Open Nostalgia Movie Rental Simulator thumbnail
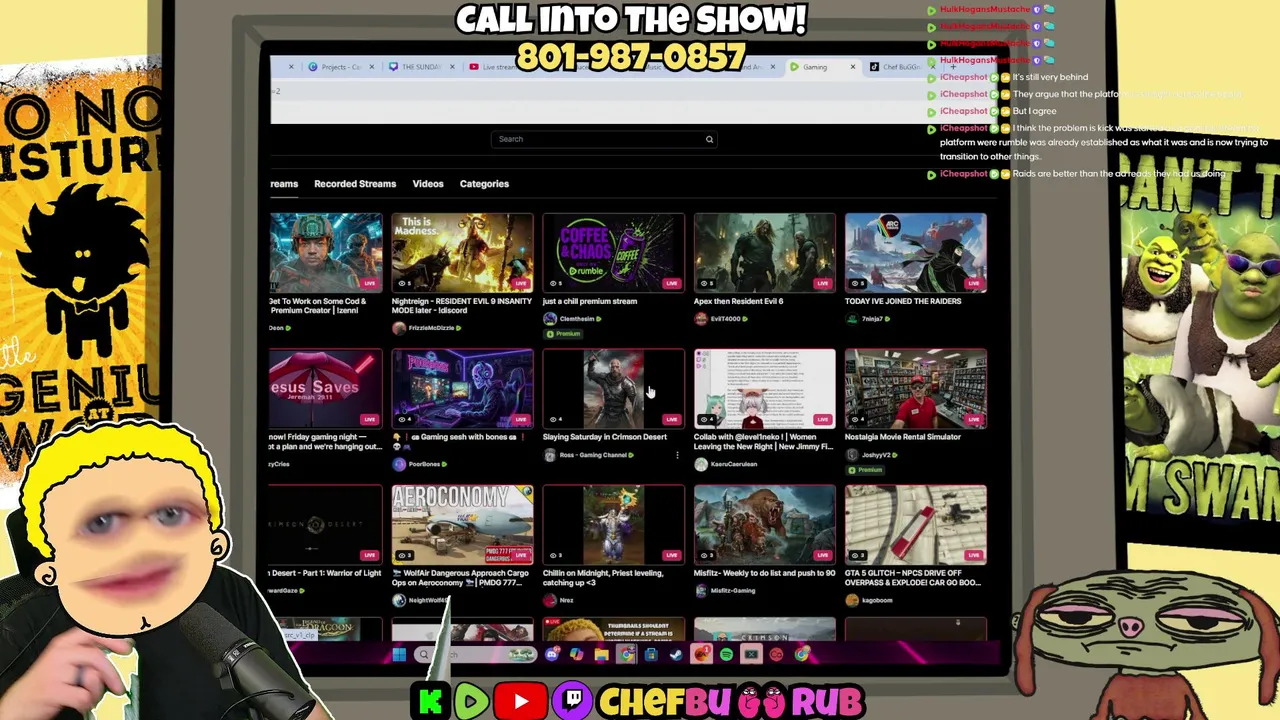The height and width of the screenshot is (720, 1280). pyautogui.click(x=915, y=388)
